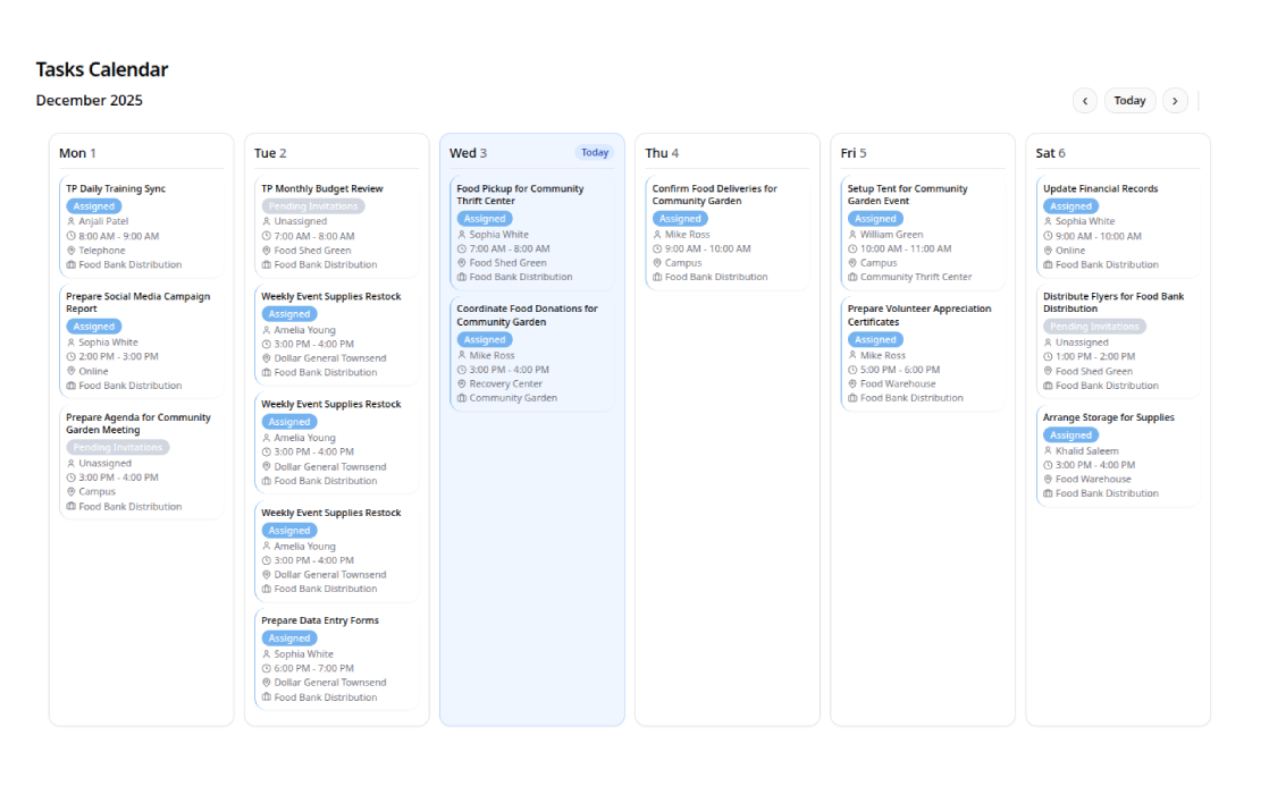Click the Today badge on Wednesday's column
The image size is (1280, 800).
(594, 152)
